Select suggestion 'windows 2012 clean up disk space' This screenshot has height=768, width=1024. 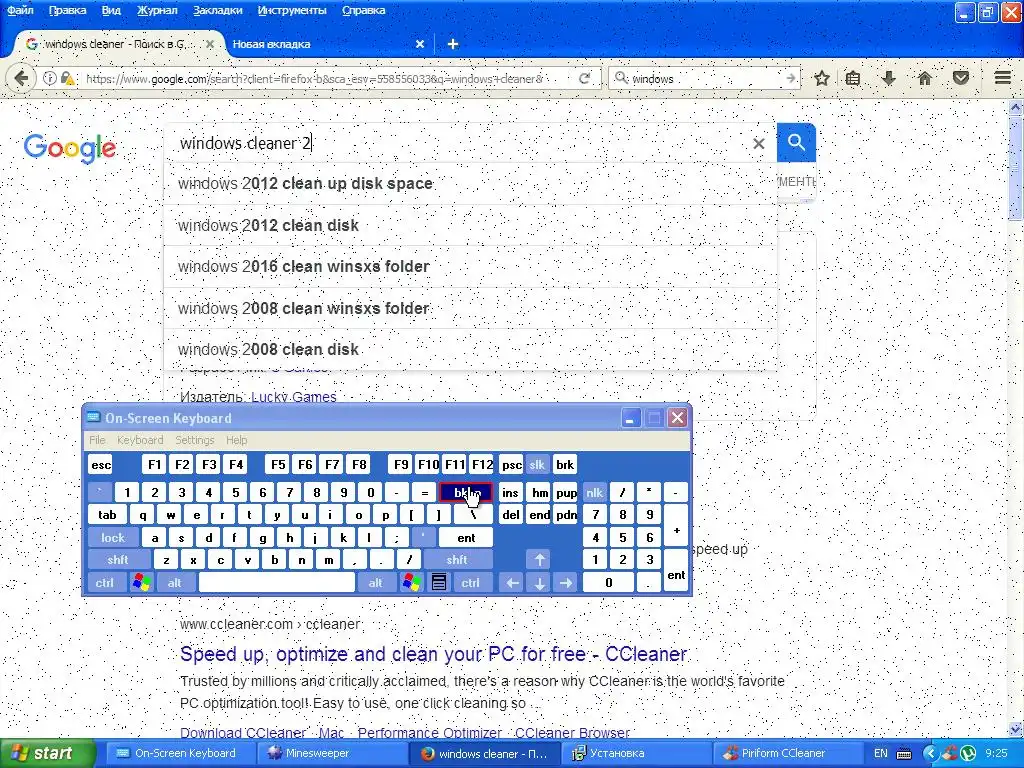pos(470,184)
